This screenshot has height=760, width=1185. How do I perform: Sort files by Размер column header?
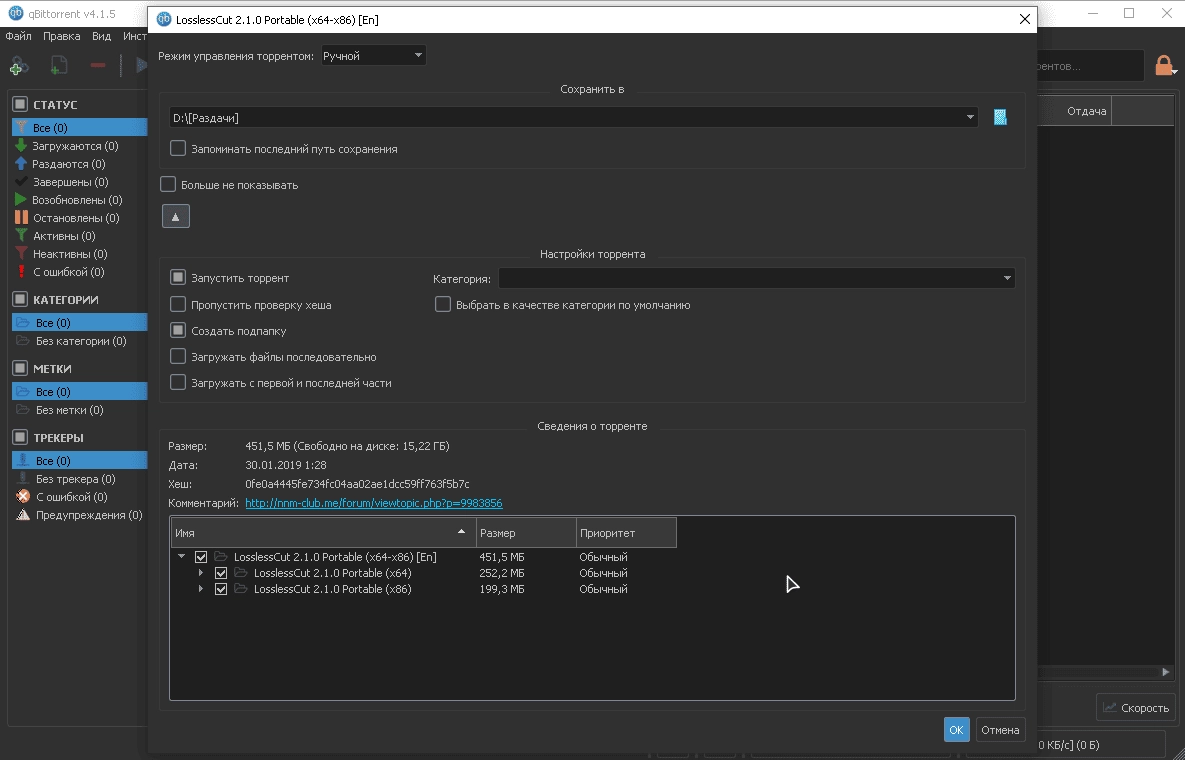point(526,533)
